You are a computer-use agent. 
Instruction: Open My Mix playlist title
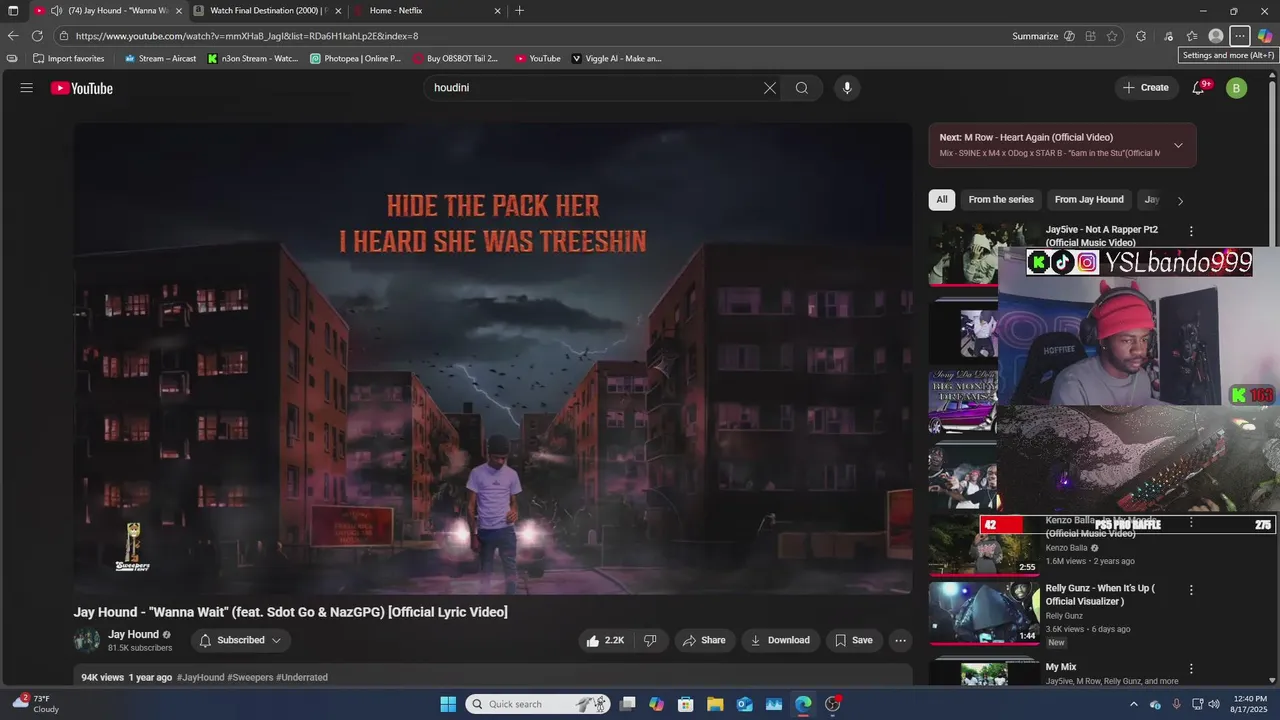(x=1061, y=667)
